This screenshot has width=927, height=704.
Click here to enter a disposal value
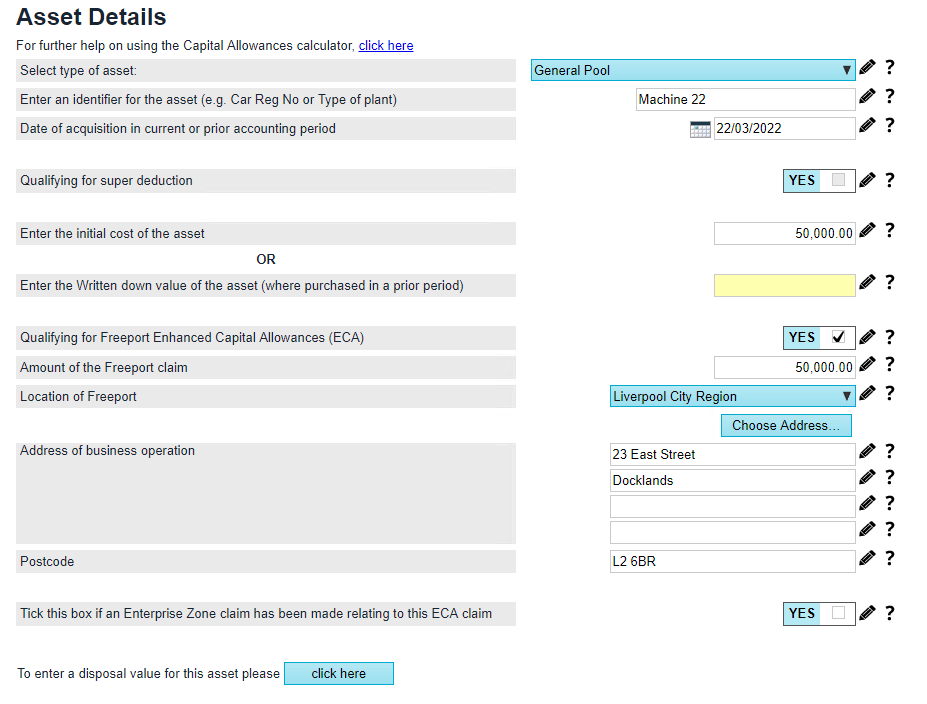coord(338,673)
